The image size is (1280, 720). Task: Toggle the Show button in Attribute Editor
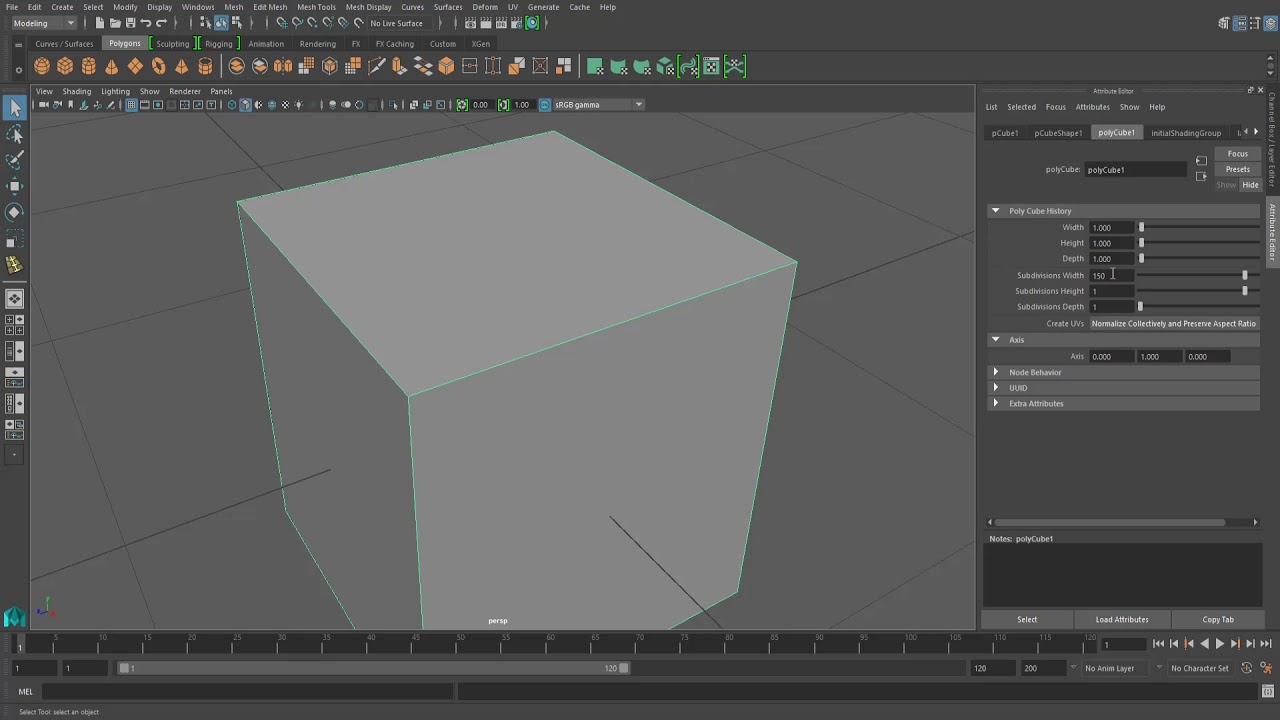click(x=1226, y=185)
